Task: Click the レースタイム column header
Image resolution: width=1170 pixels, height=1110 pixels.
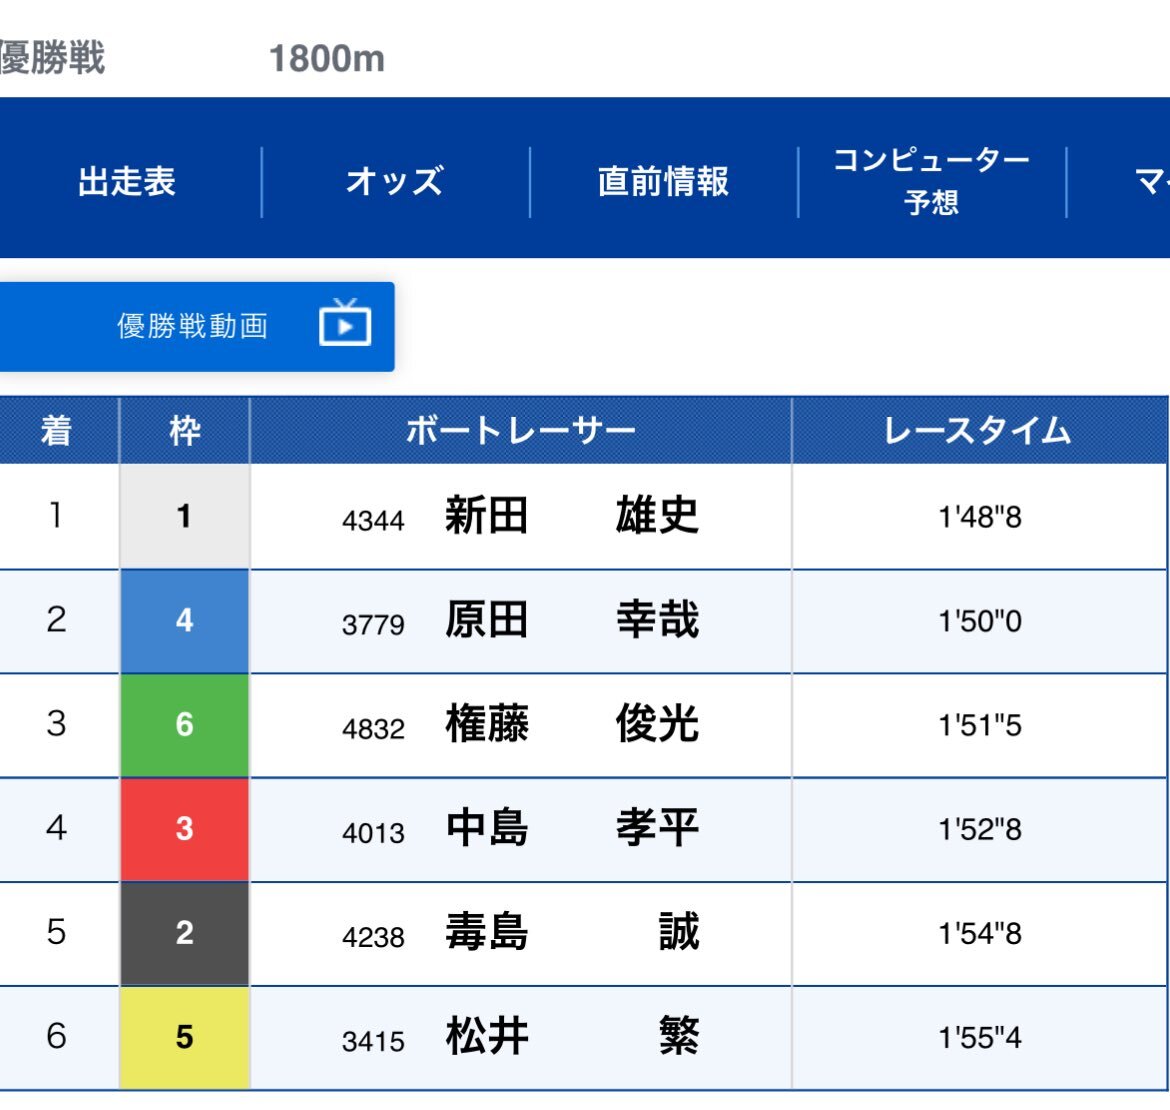Action: coord(978,430)
